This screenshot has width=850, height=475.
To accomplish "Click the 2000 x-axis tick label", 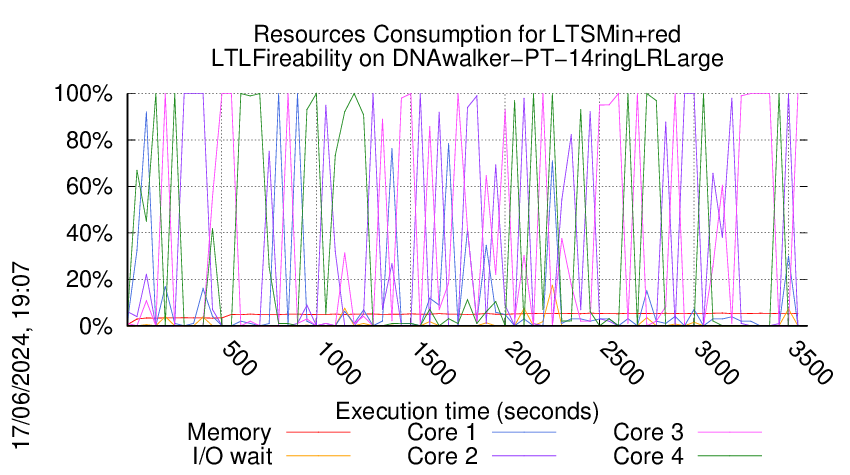I will (527, 363).
